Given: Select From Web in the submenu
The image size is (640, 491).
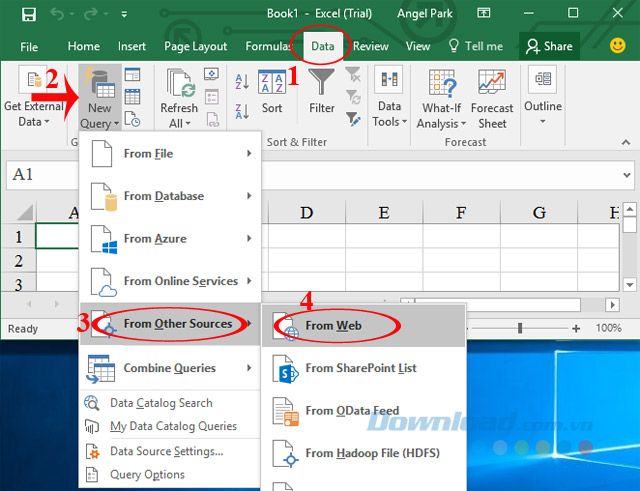Looking at the screenshot, I should (x=334, y=325).
